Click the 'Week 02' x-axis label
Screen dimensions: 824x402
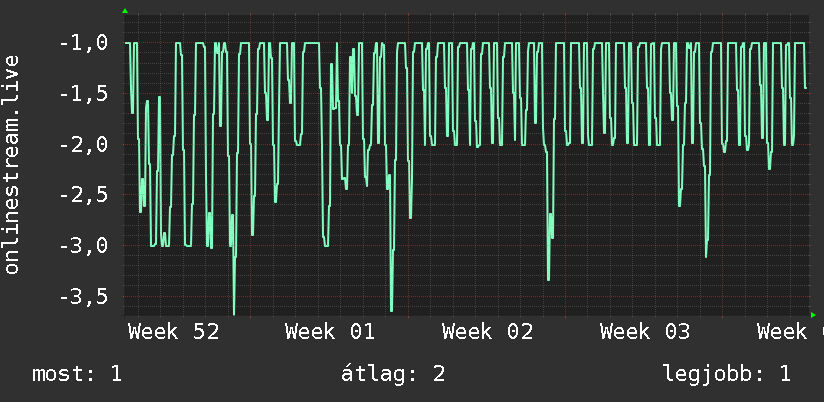(487, 332)
